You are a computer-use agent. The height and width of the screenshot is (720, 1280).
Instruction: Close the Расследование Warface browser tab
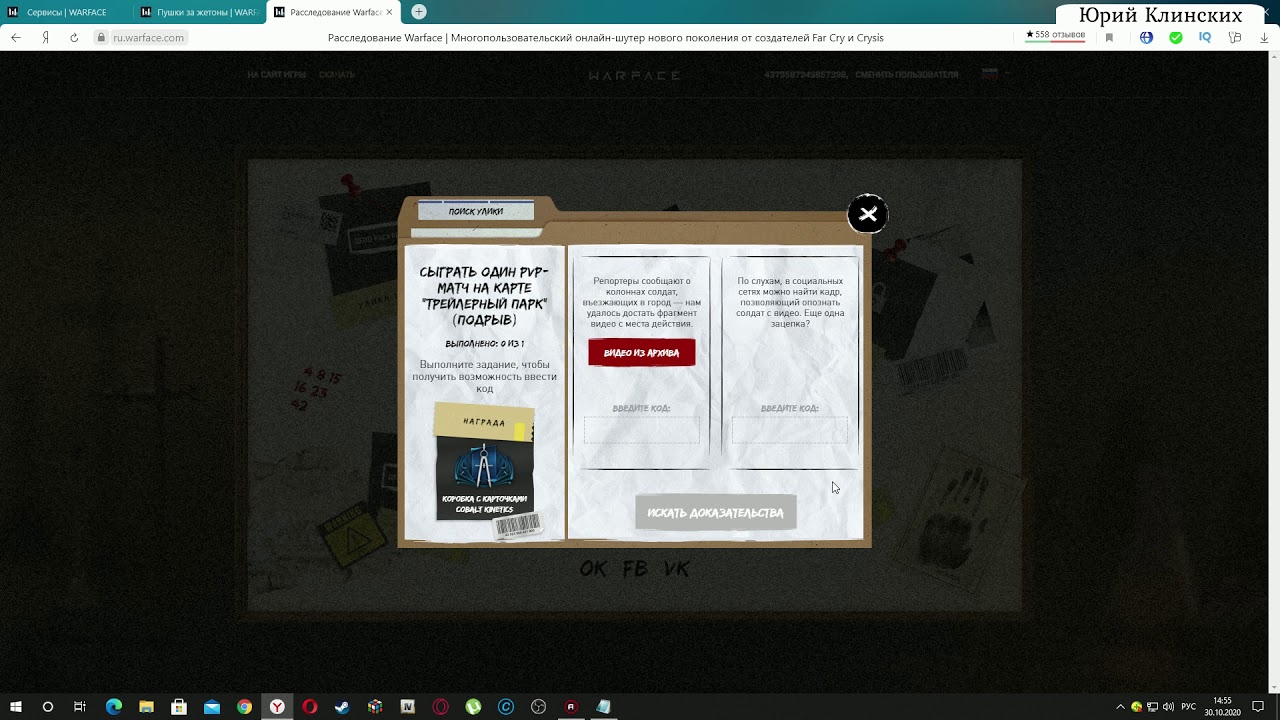[x=391, y=12]
